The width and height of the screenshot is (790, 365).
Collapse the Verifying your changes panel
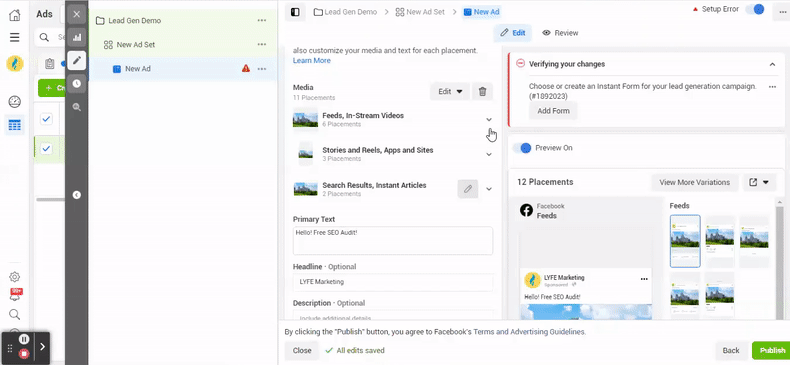772,65
